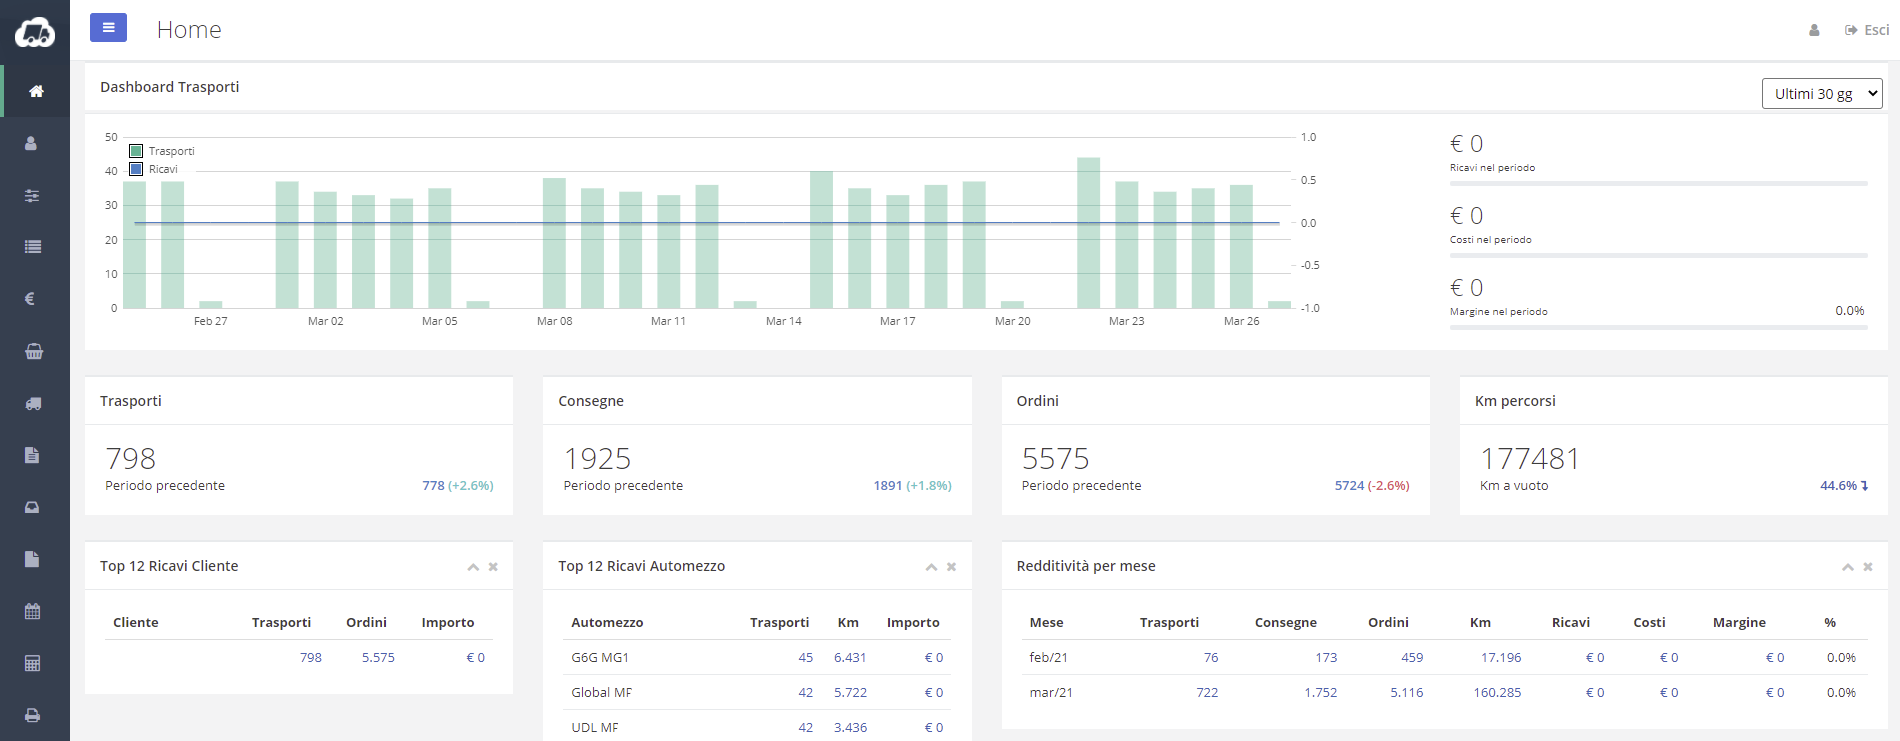Click the home icon in sidebar
The width and height of the screenshot is (1900, 741).
coord(36,91)
